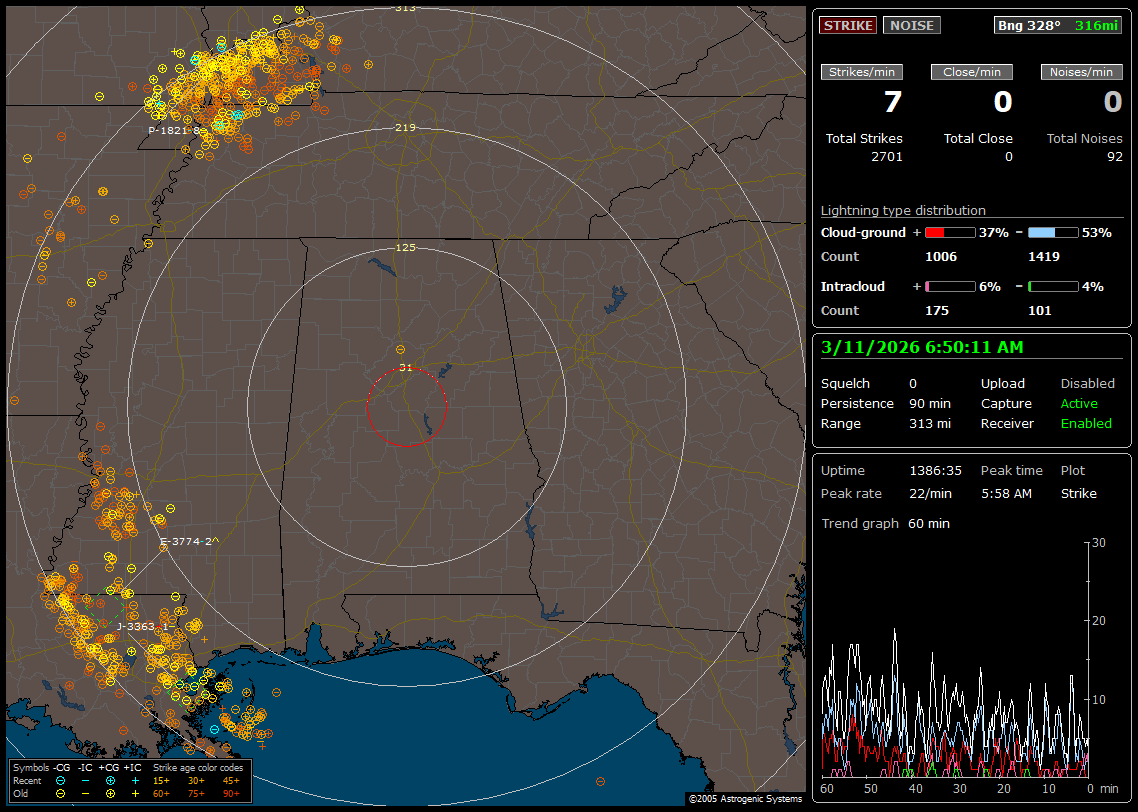
Task: Click the recent -IC cyan dash symbol
Action: (85, 780)
